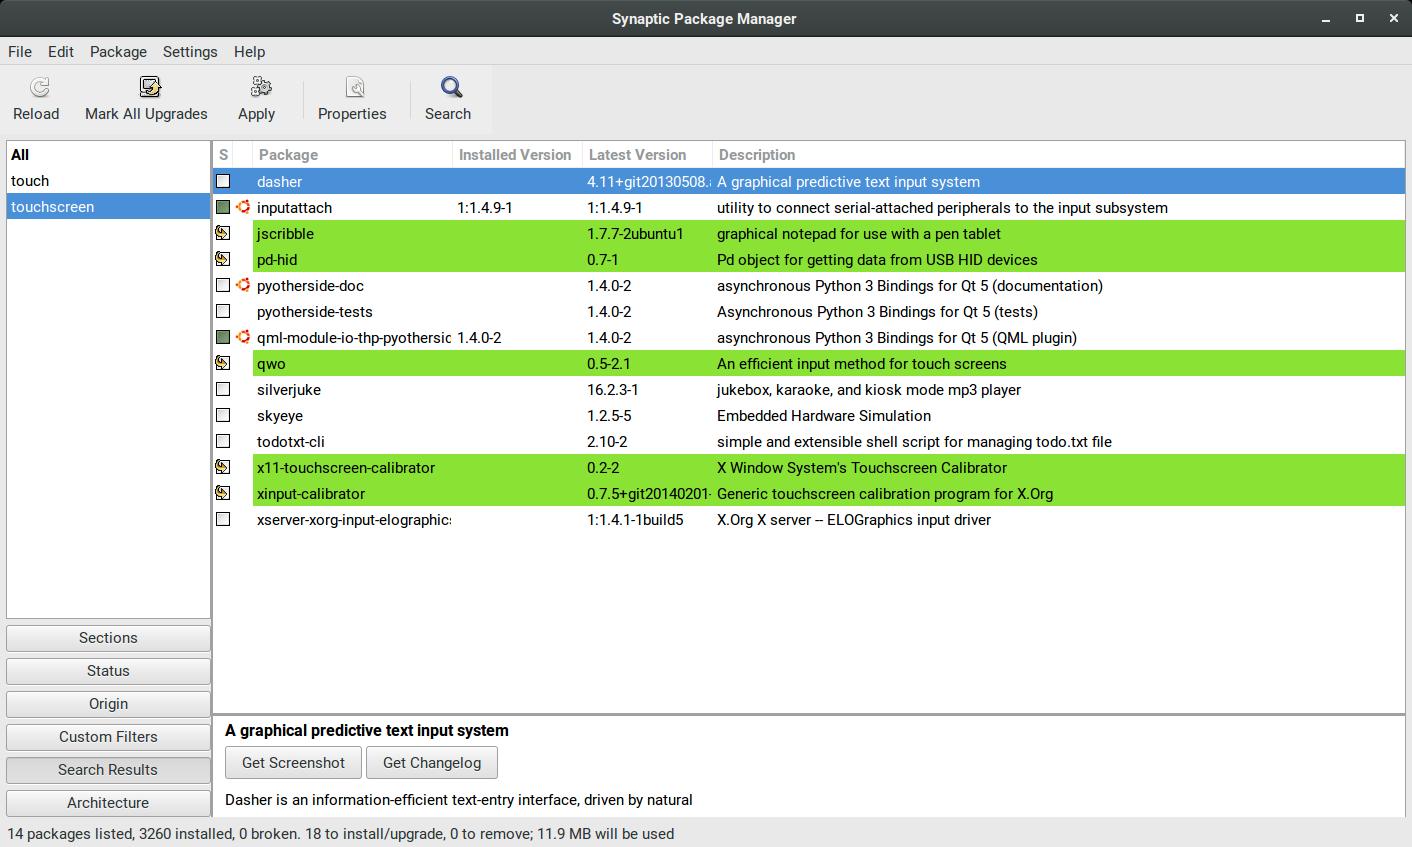The height and width of the screenshot is (847, 1412).
Task: Select the dasher package name
Action: [279, 182]
